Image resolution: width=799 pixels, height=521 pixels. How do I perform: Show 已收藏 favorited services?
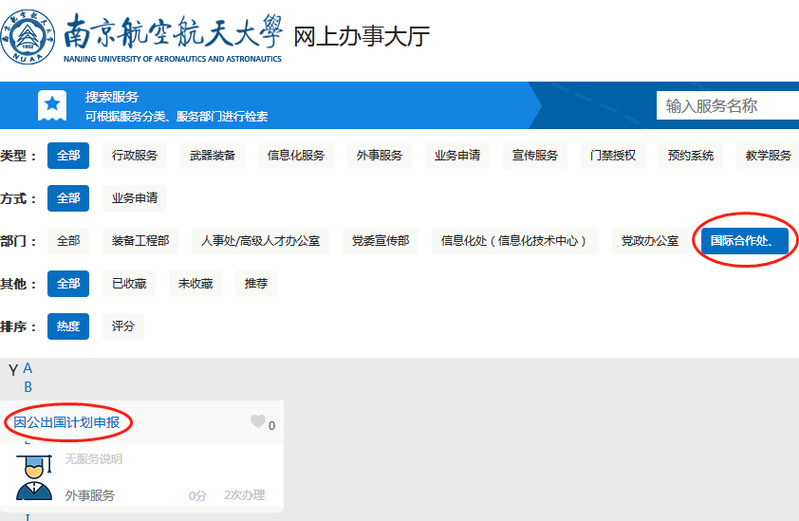tap(129, 284)
